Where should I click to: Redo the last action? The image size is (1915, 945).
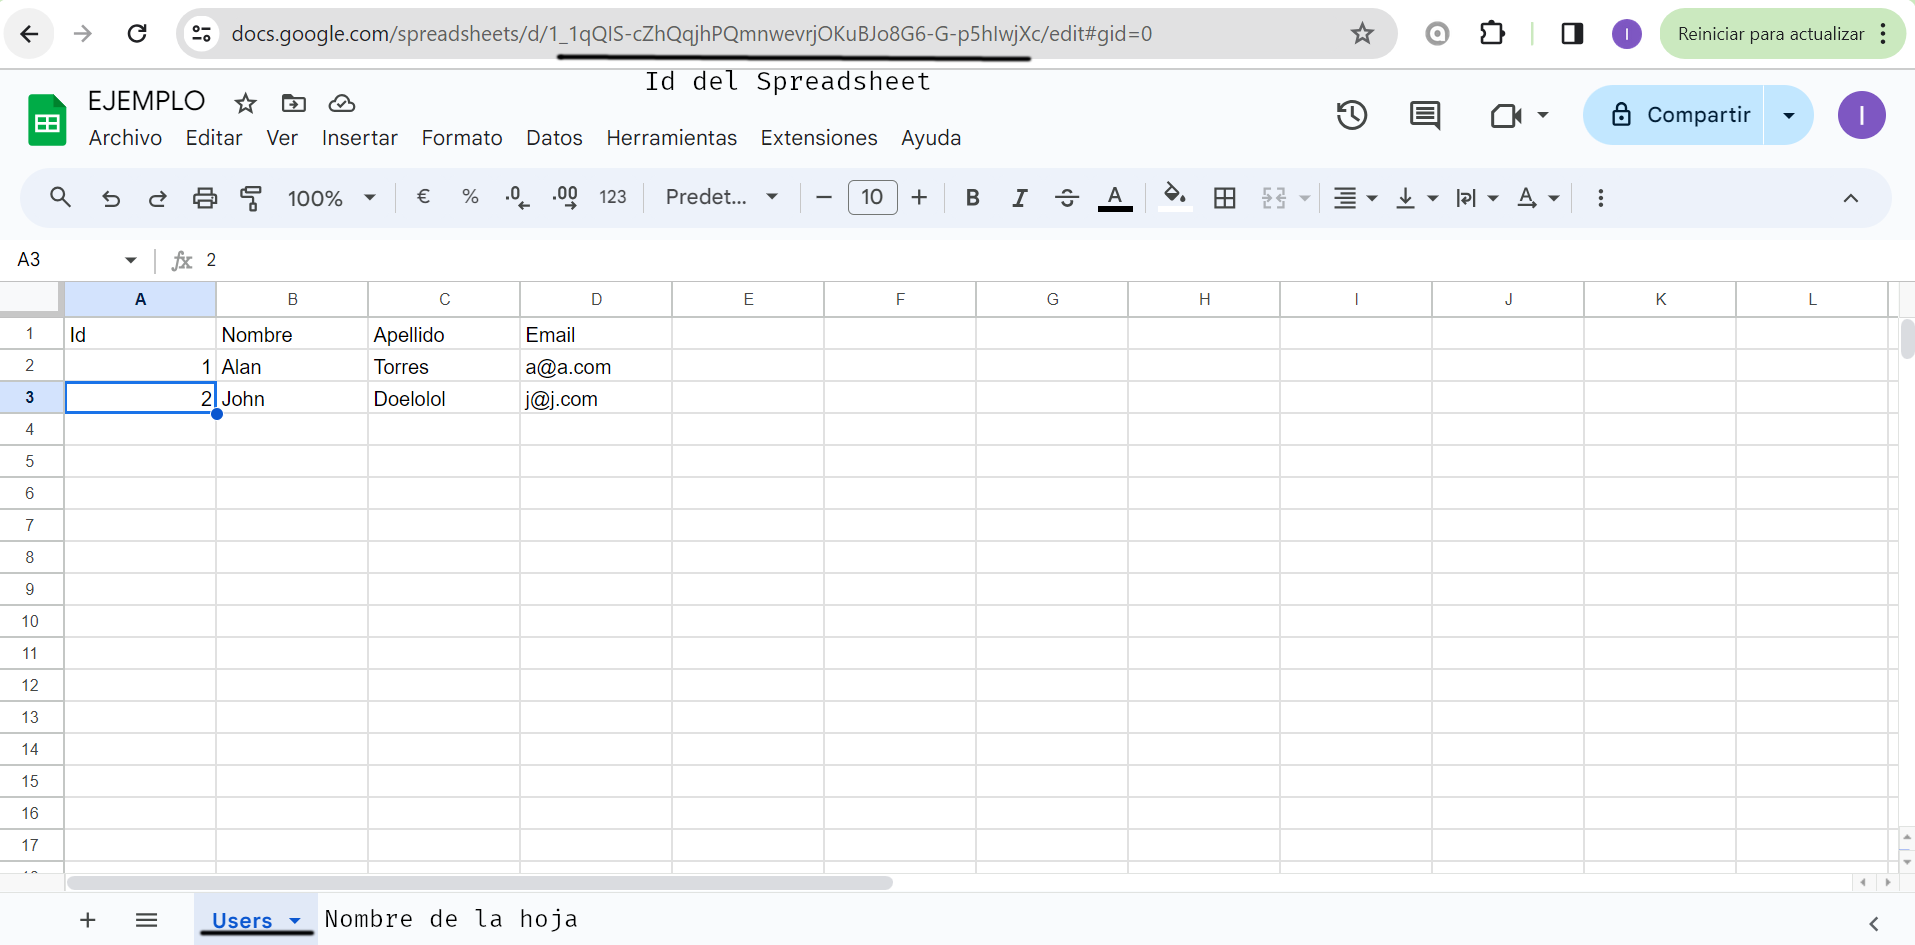tap(157, 198)
